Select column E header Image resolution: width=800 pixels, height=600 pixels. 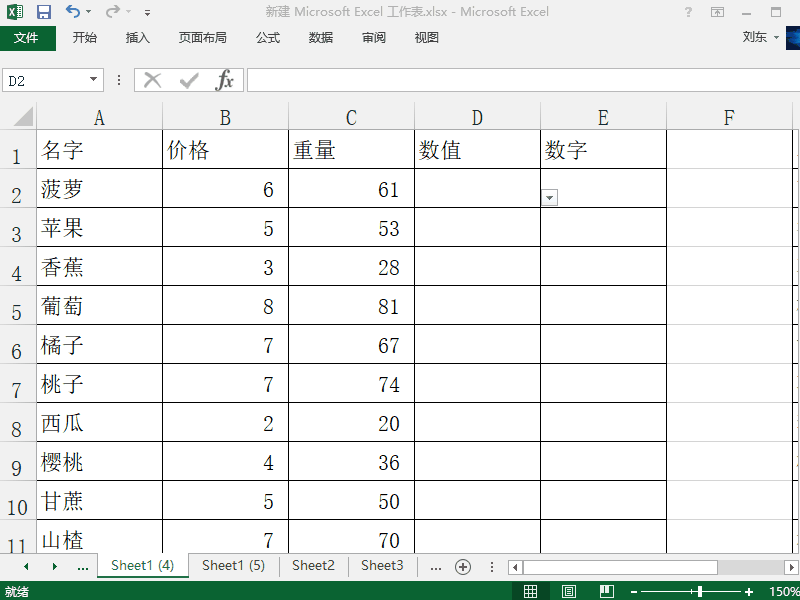(x=604, y=117)
